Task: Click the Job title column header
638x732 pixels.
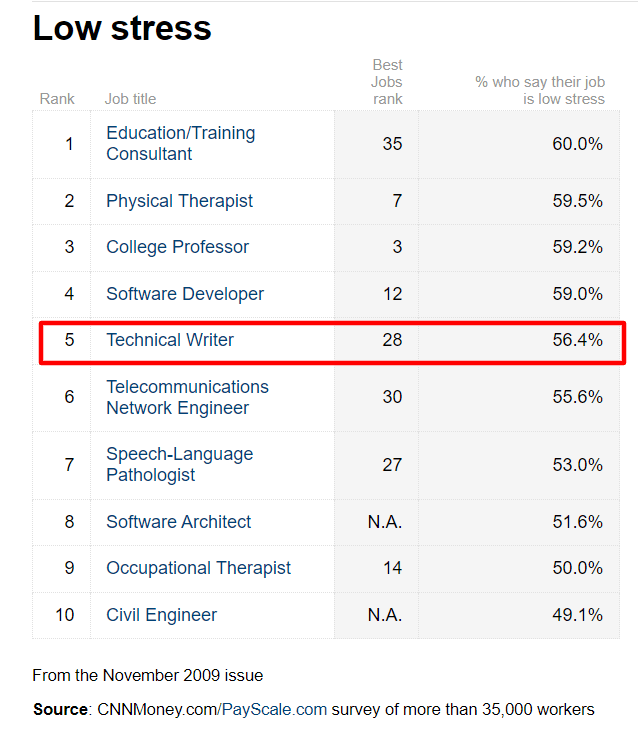Action: click(130, 99)
